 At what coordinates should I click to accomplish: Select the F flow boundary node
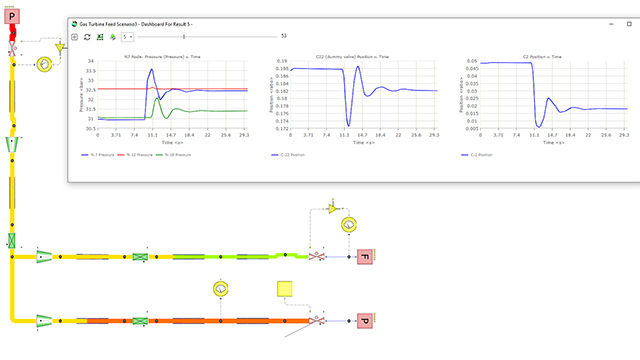364,257
